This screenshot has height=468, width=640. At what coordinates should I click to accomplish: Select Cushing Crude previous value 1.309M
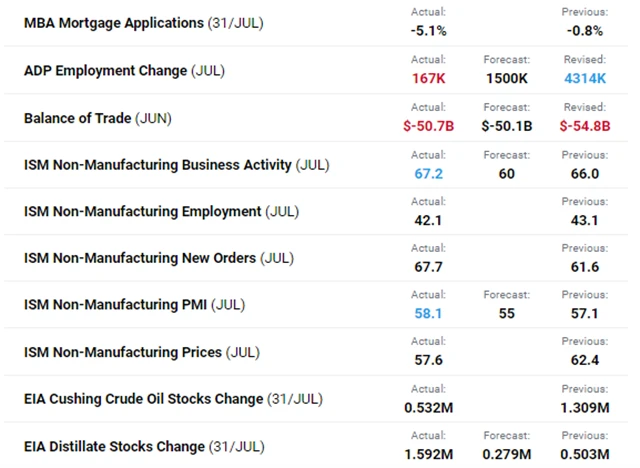584,407
